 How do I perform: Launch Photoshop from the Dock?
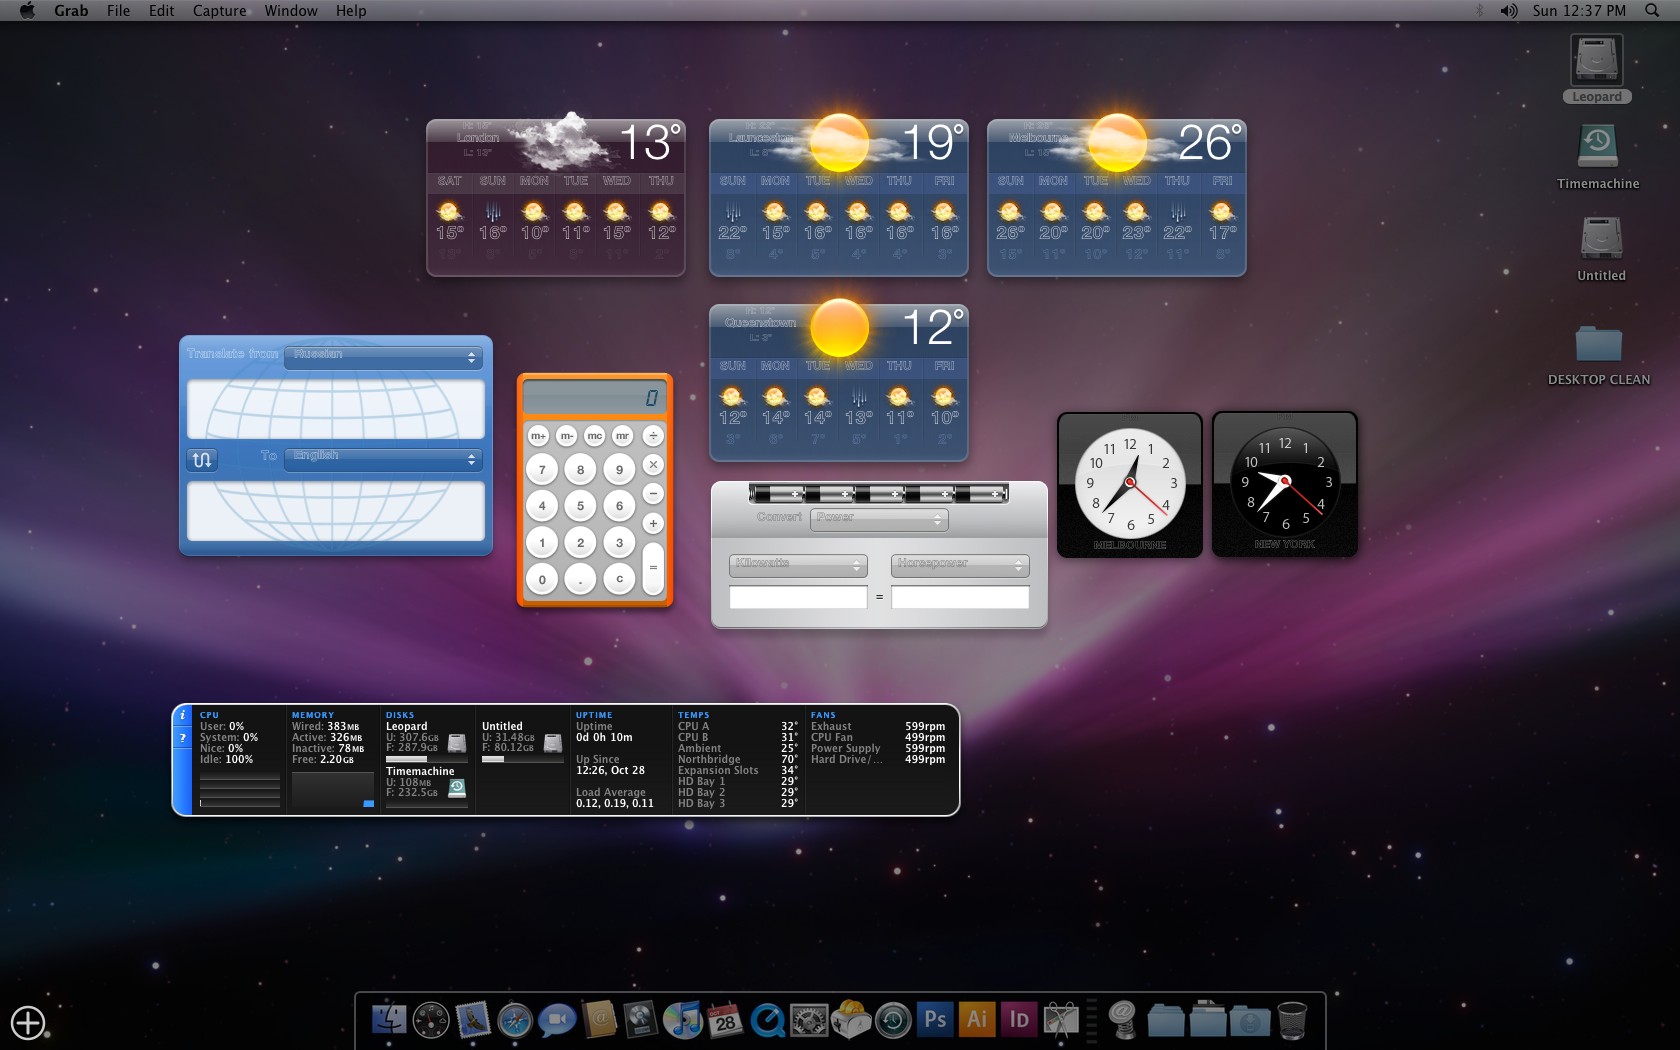click(935, 1020)
